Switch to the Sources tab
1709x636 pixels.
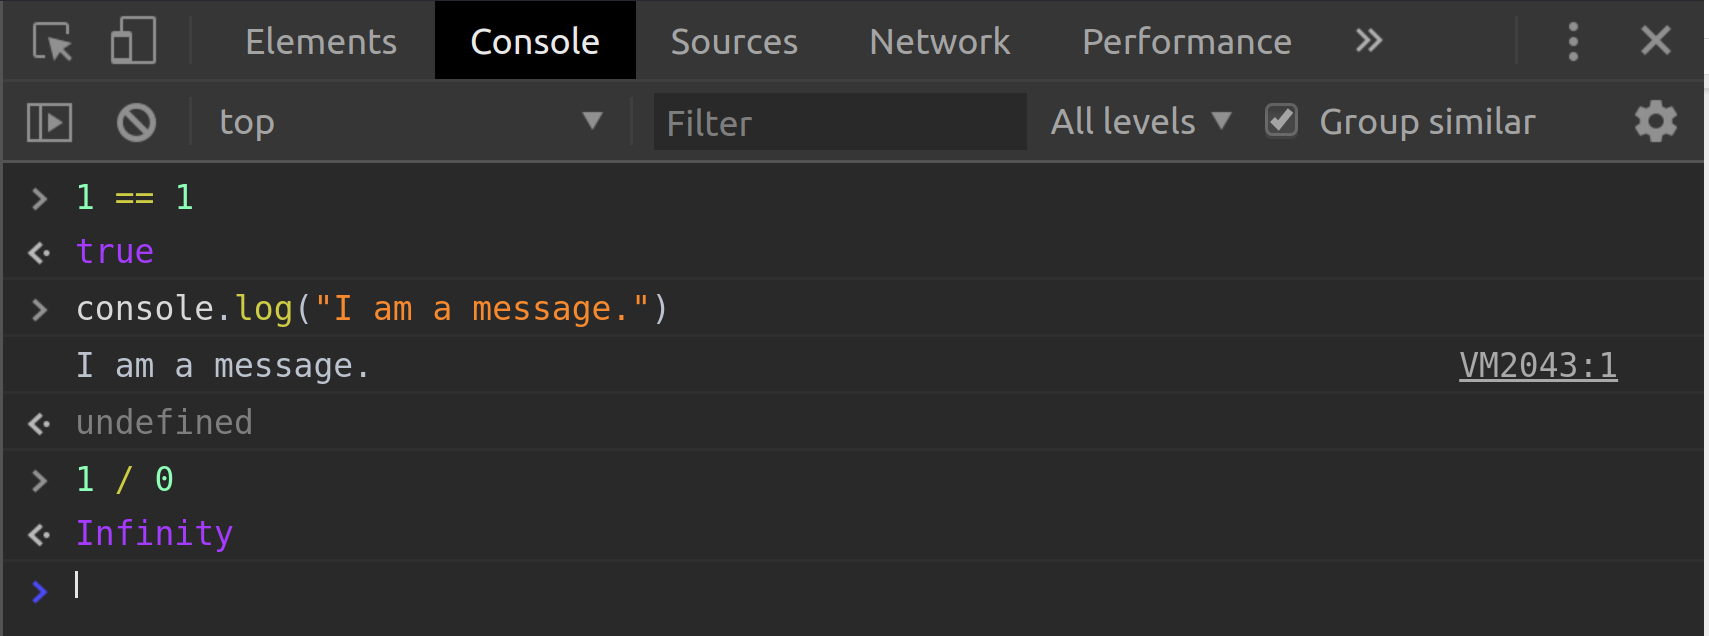coord(734,42)
